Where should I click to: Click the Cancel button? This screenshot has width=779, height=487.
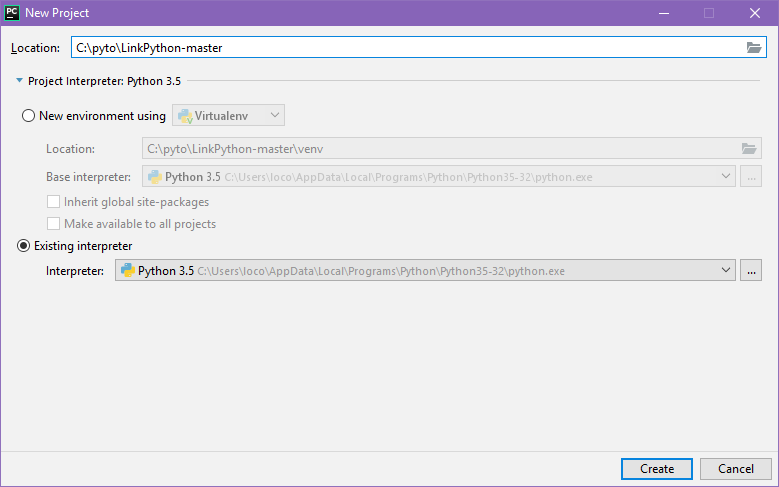pyautogui.click(x=736, y=469)
